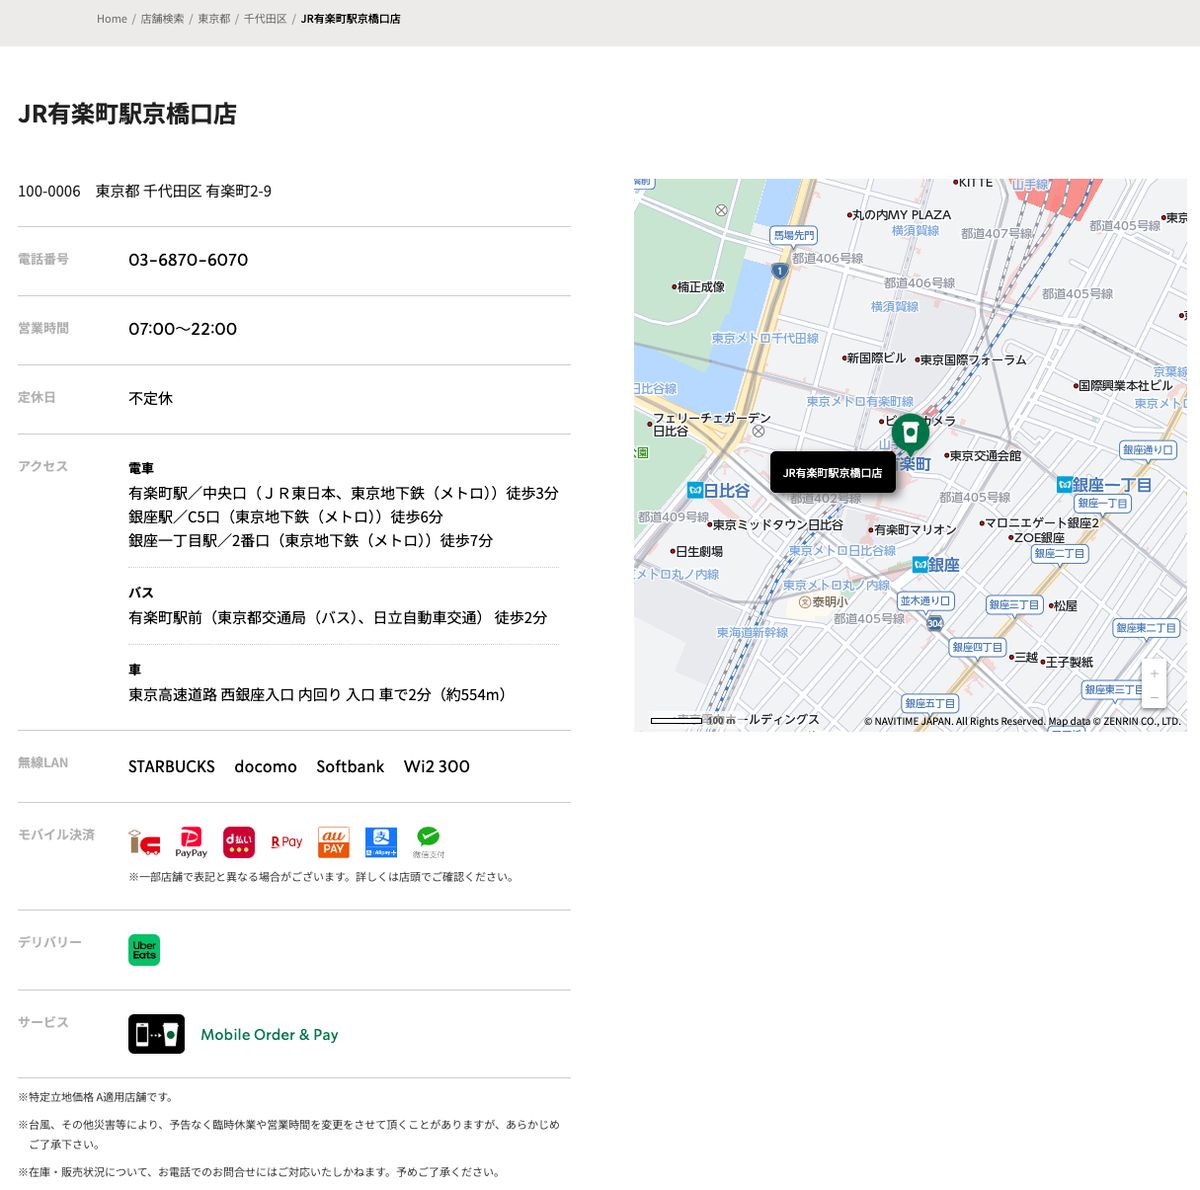
Task: Click the 有楽町駅／中央口 access line
Action: pos(343,493)
